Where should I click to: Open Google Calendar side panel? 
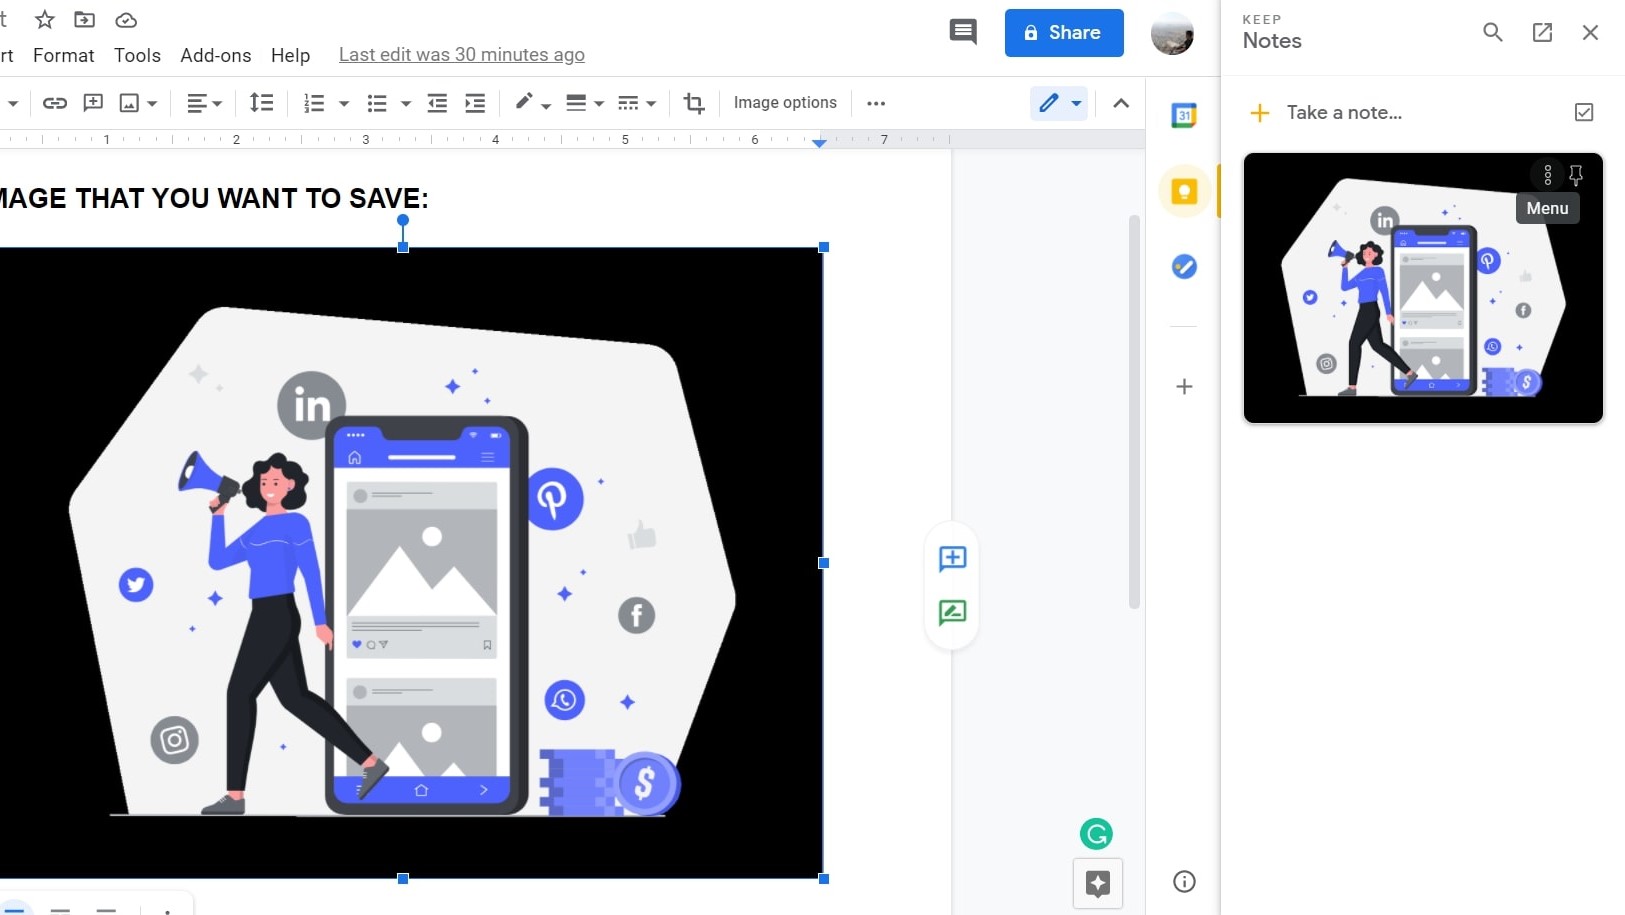1184,115
